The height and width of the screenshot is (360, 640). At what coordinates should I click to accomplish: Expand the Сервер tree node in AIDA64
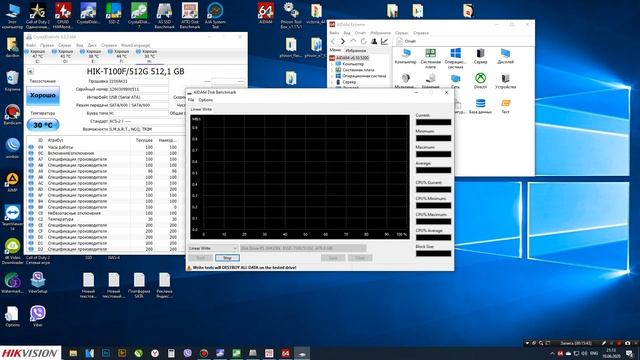tap(332, 82)
